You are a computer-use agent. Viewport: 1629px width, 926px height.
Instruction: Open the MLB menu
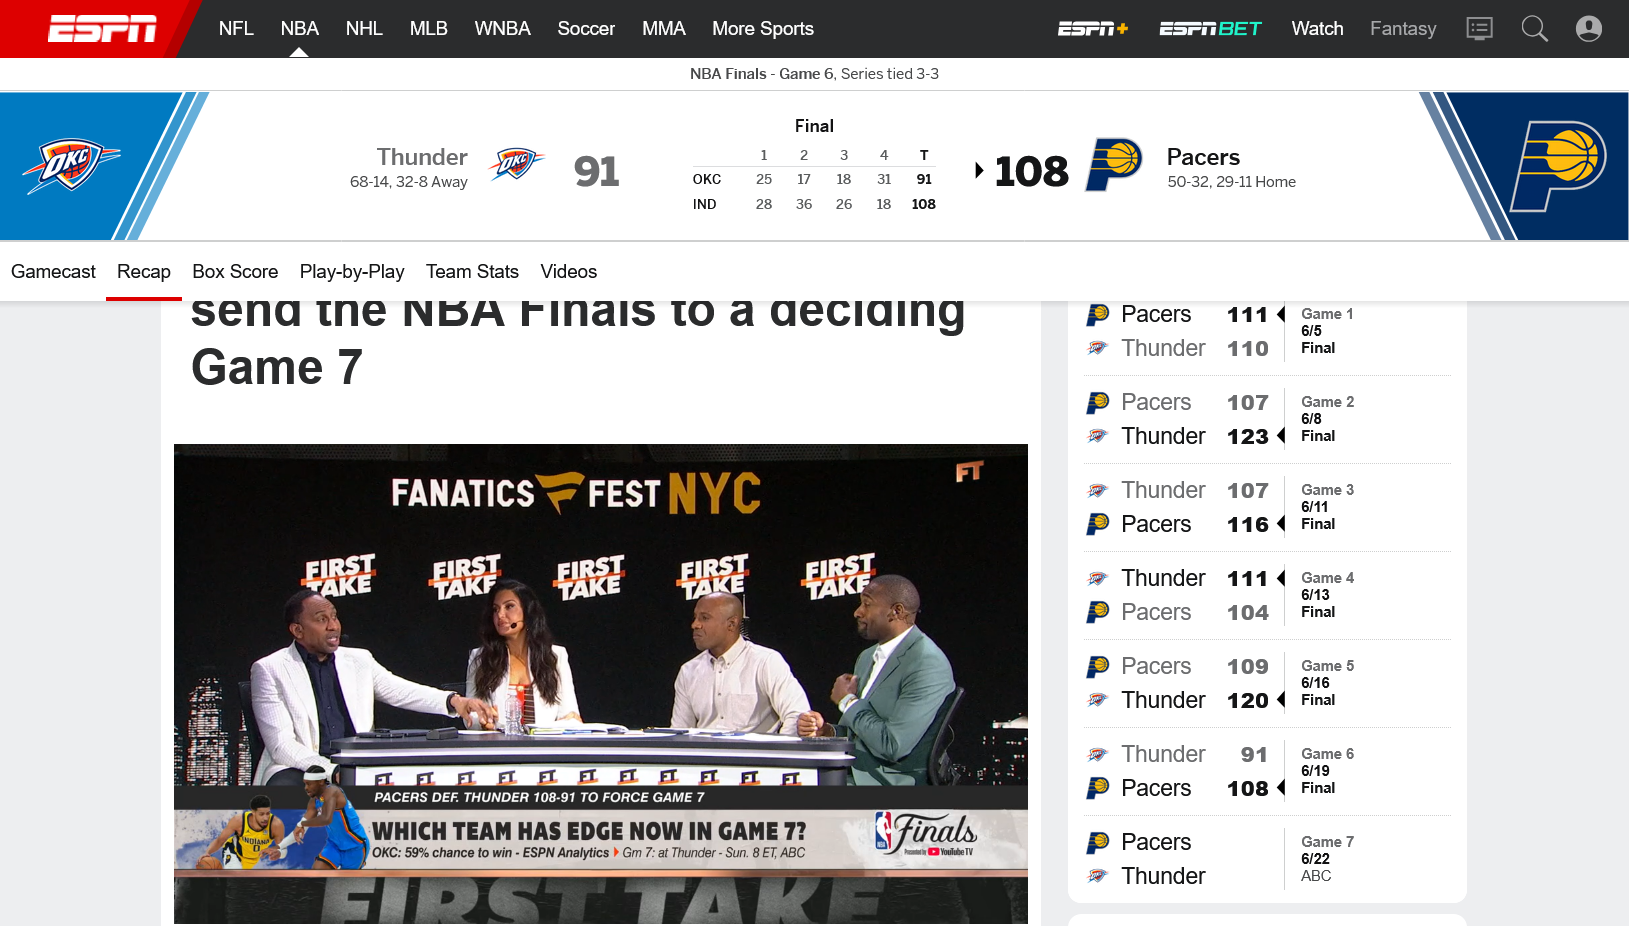tap(428, 29)
